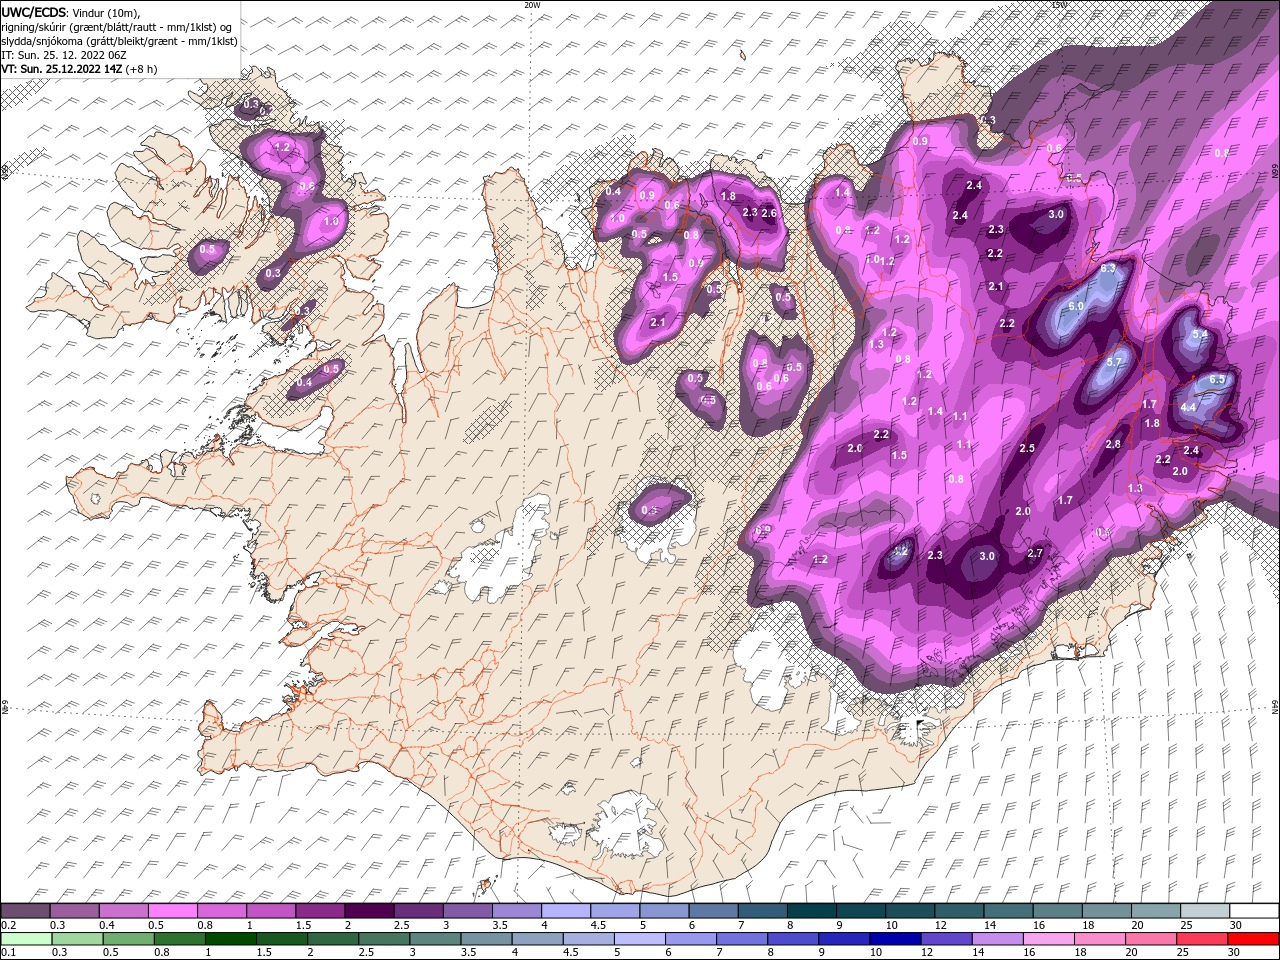
Task: Click the 5.4 snowfall value on the map
Action: (x=1201, y=335)
